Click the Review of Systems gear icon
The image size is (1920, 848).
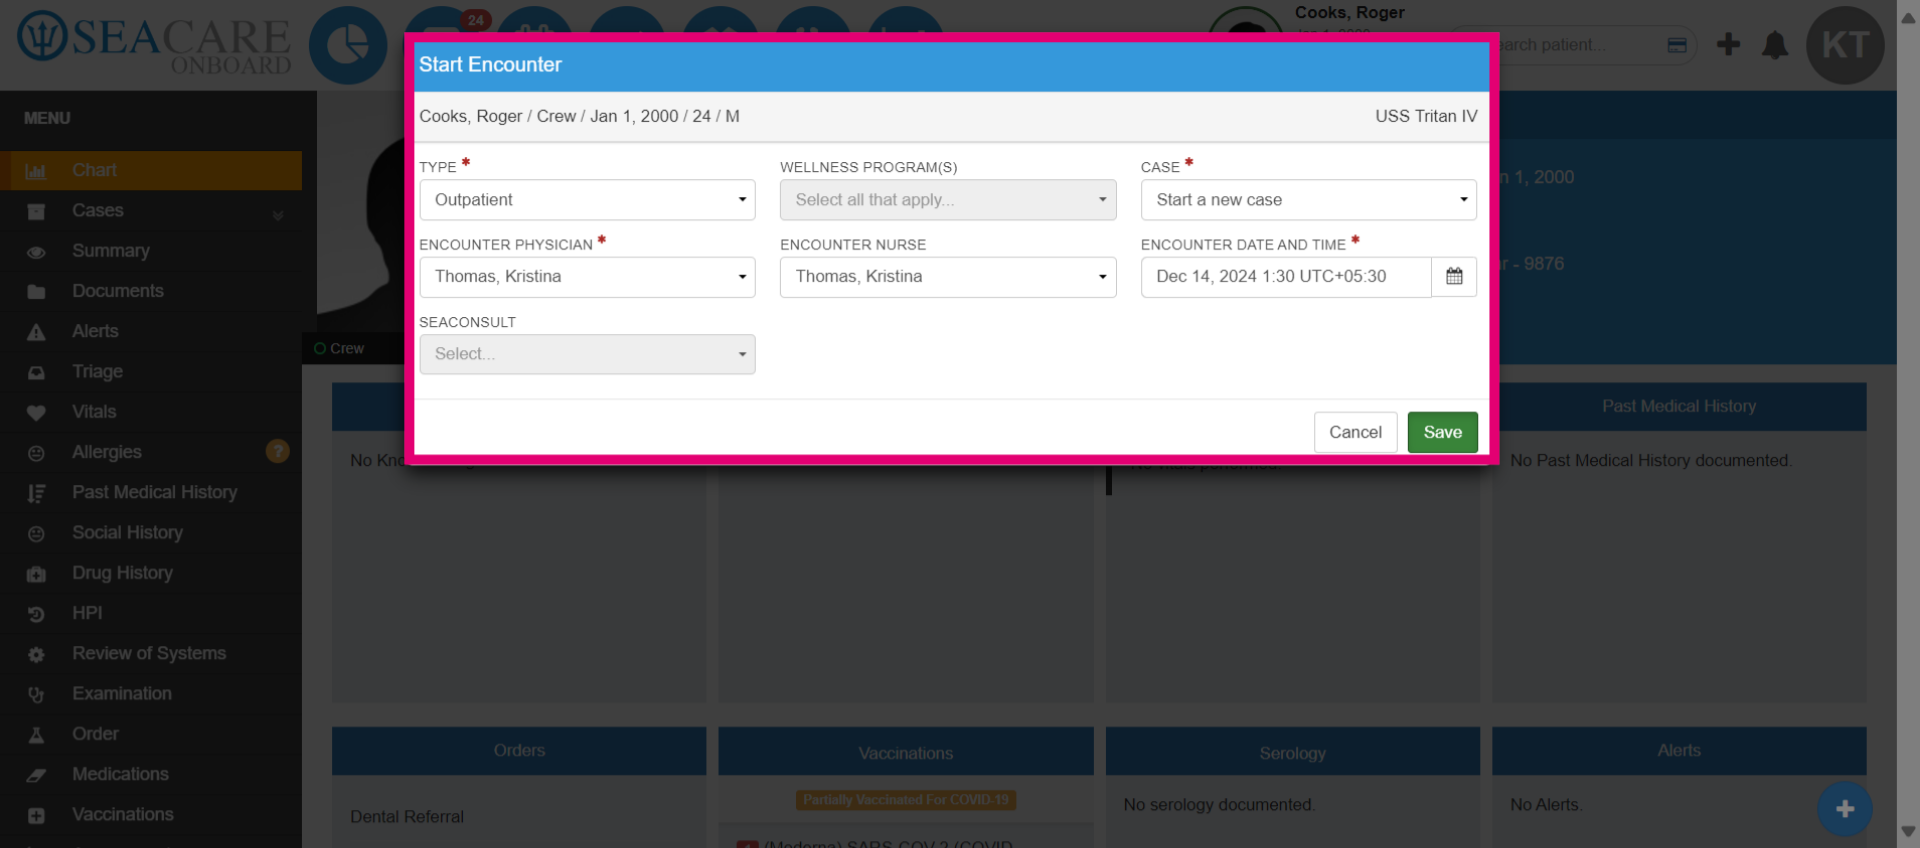36,654
